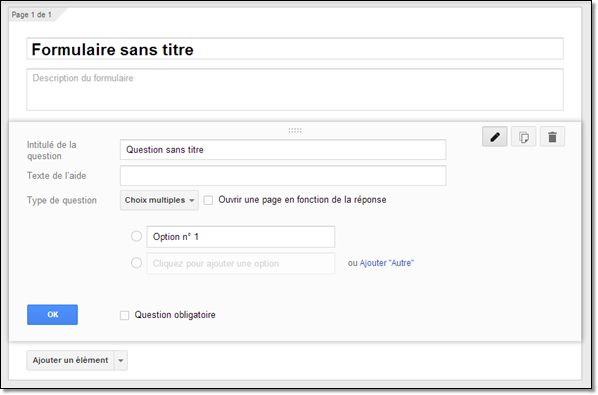Expand the arrow next to 'Ajouter un élément'
Screen dimensions: 598x395
[x=121, y=360]
